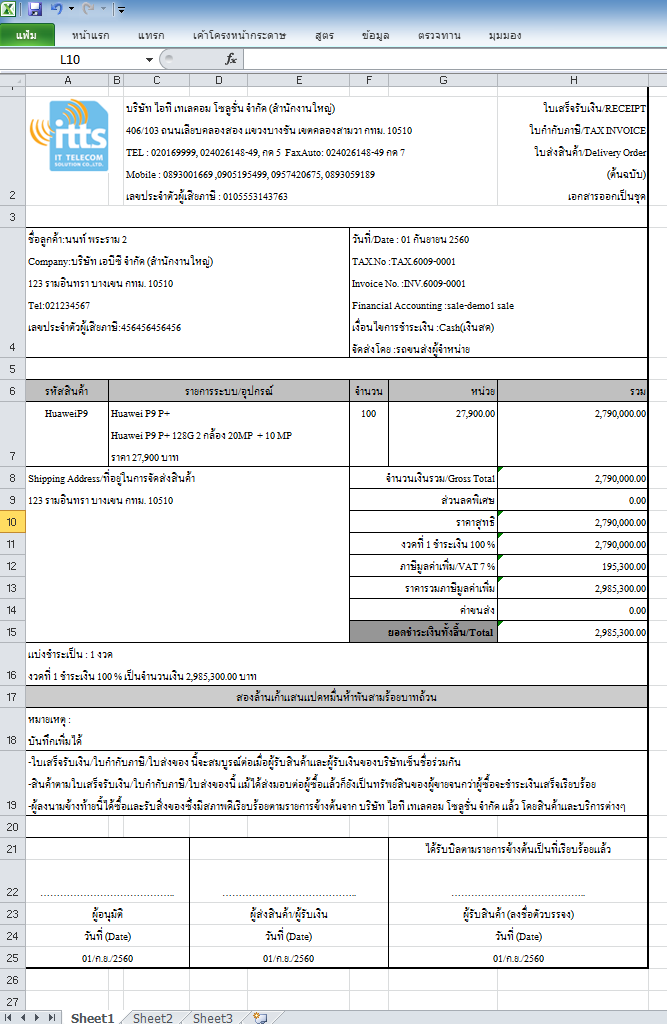Select row 15 header

(x=12, y=632)
